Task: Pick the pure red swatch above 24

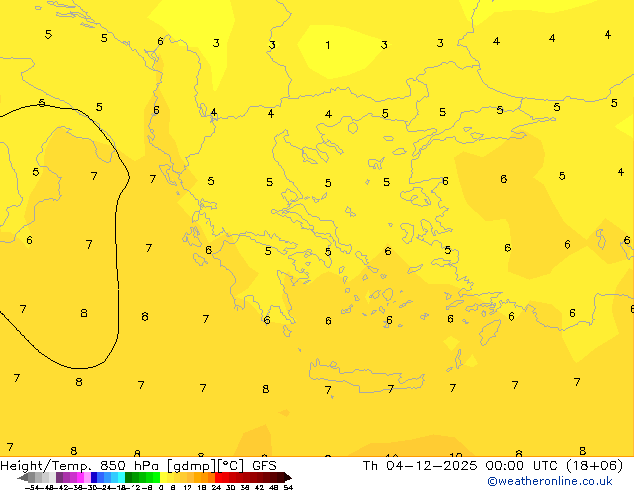Action: pos(218,477)
